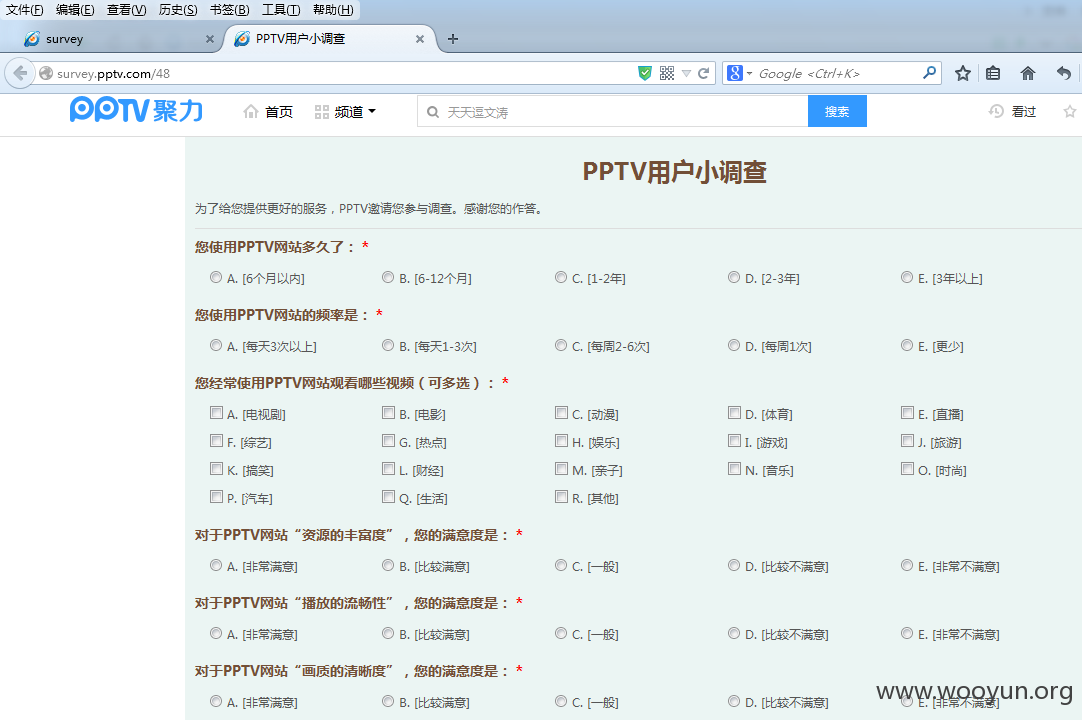Screen dimensions: 1082x720
Task: Open the 看过 watched link
Action: (x=1023, y=112)
